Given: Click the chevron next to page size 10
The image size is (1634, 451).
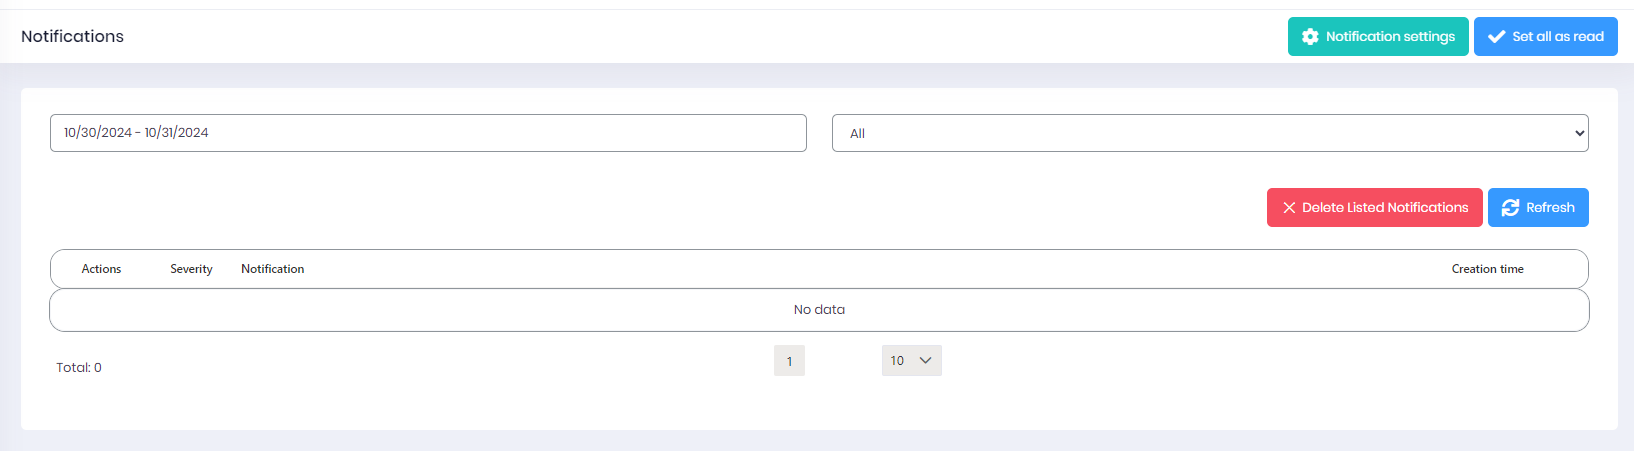Looking at the screenshot, I should click(x=925, y=361).
